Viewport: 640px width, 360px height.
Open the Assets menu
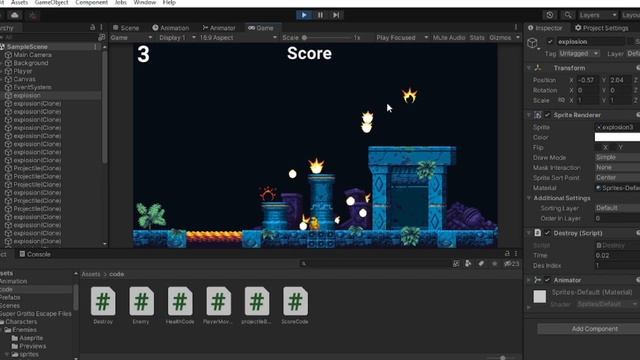tap(19, 2)
